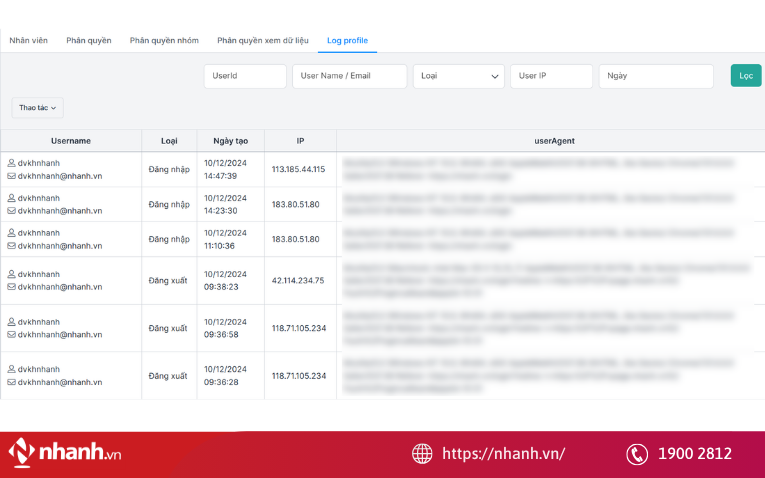This screenshot has width=765, height=478.
Task: Click email icon in 14:23:30 log row
Action: coord(11,211)
